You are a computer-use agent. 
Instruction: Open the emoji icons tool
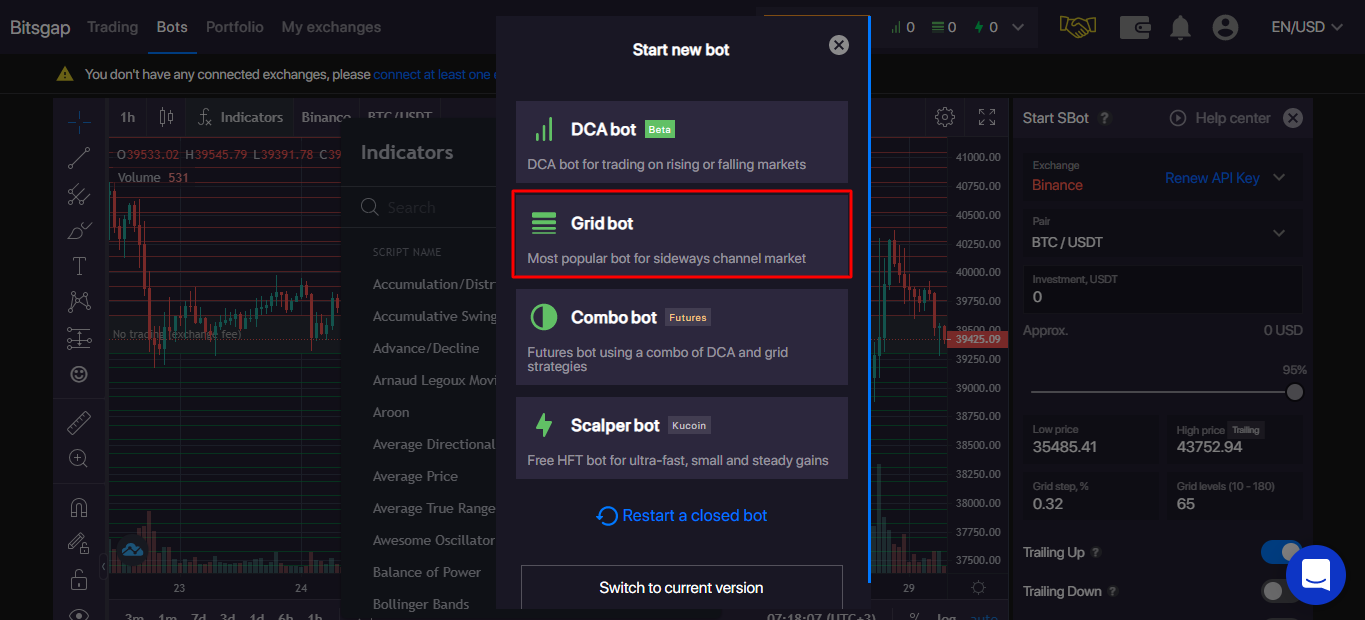79,374
